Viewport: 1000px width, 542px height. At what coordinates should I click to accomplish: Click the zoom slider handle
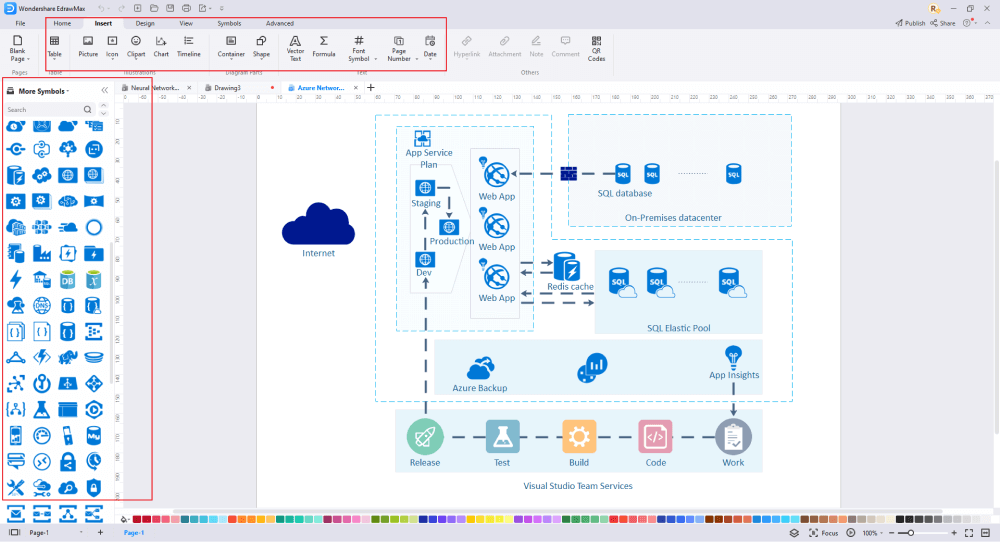[911, 532]
